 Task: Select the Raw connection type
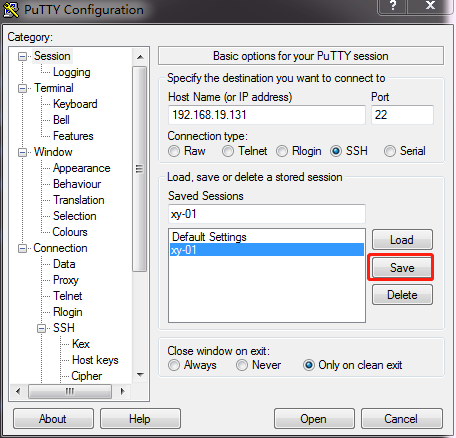[174, 151]
